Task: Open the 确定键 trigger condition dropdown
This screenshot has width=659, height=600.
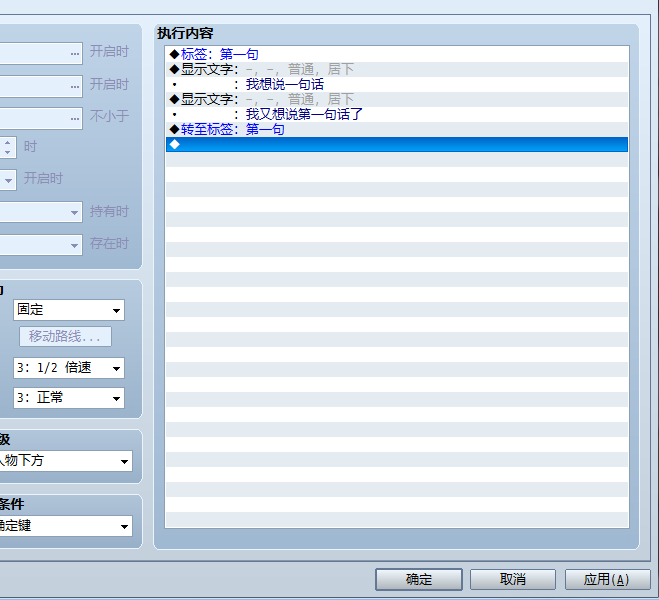Action: (x=66, y=526)
